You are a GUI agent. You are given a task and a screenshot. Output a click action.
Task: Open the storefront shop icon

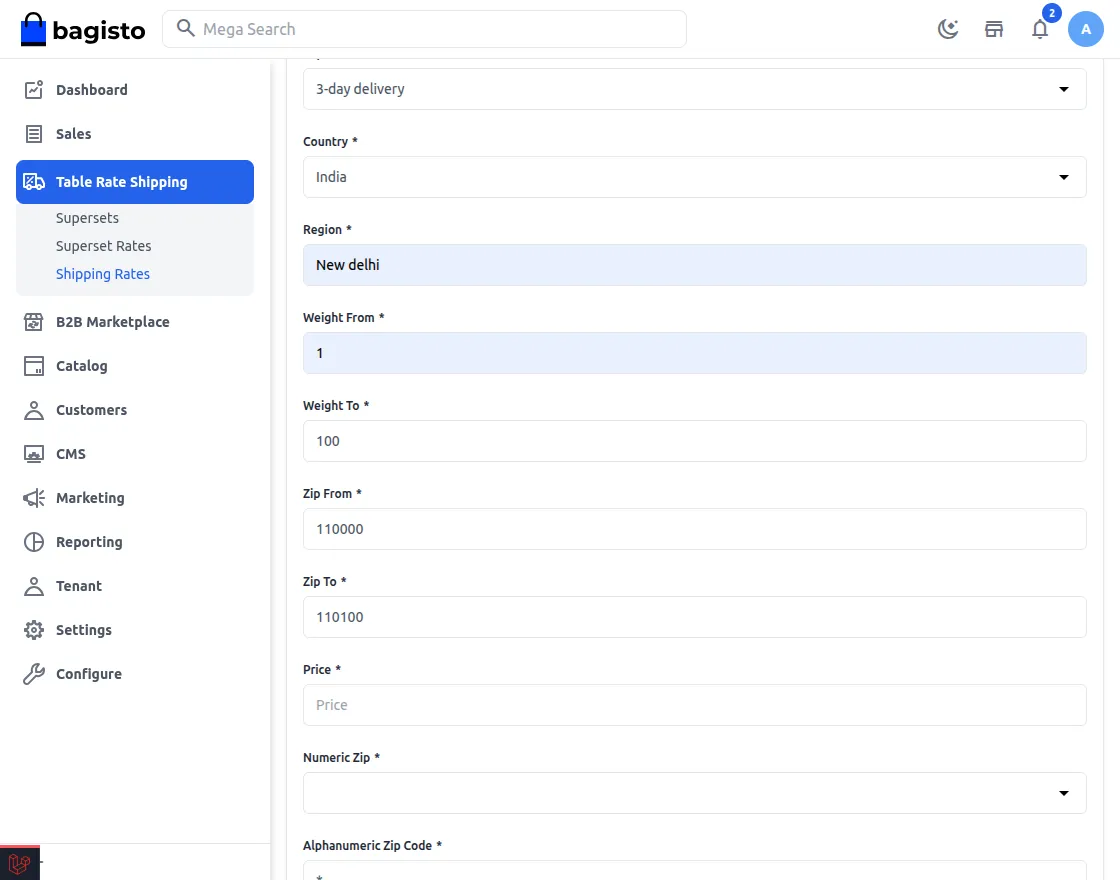(x=994, y=29)
